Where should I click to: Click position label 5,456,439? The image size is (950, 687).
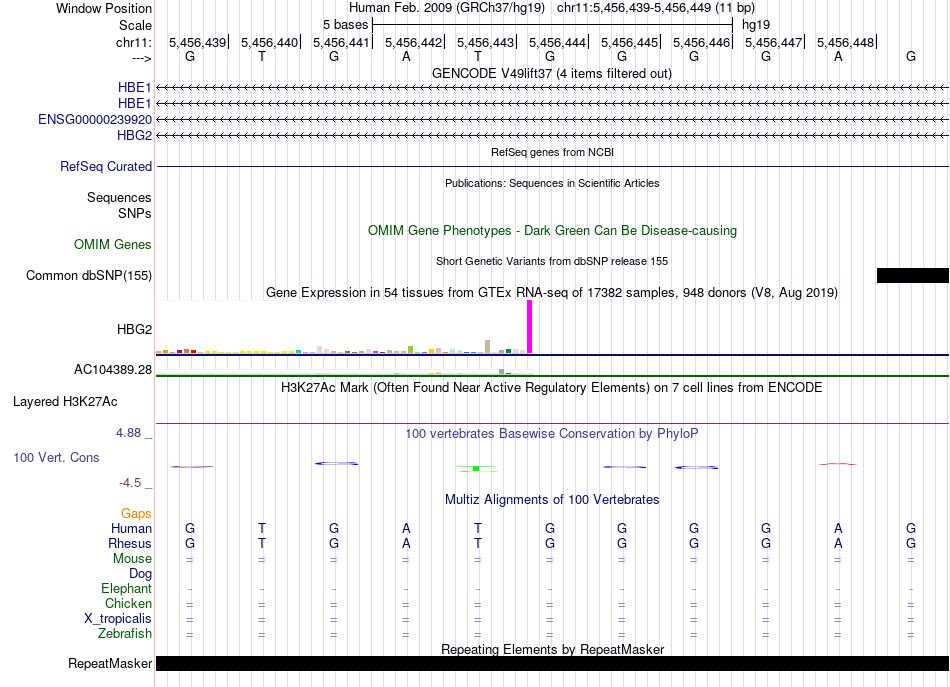click(198, 42)
